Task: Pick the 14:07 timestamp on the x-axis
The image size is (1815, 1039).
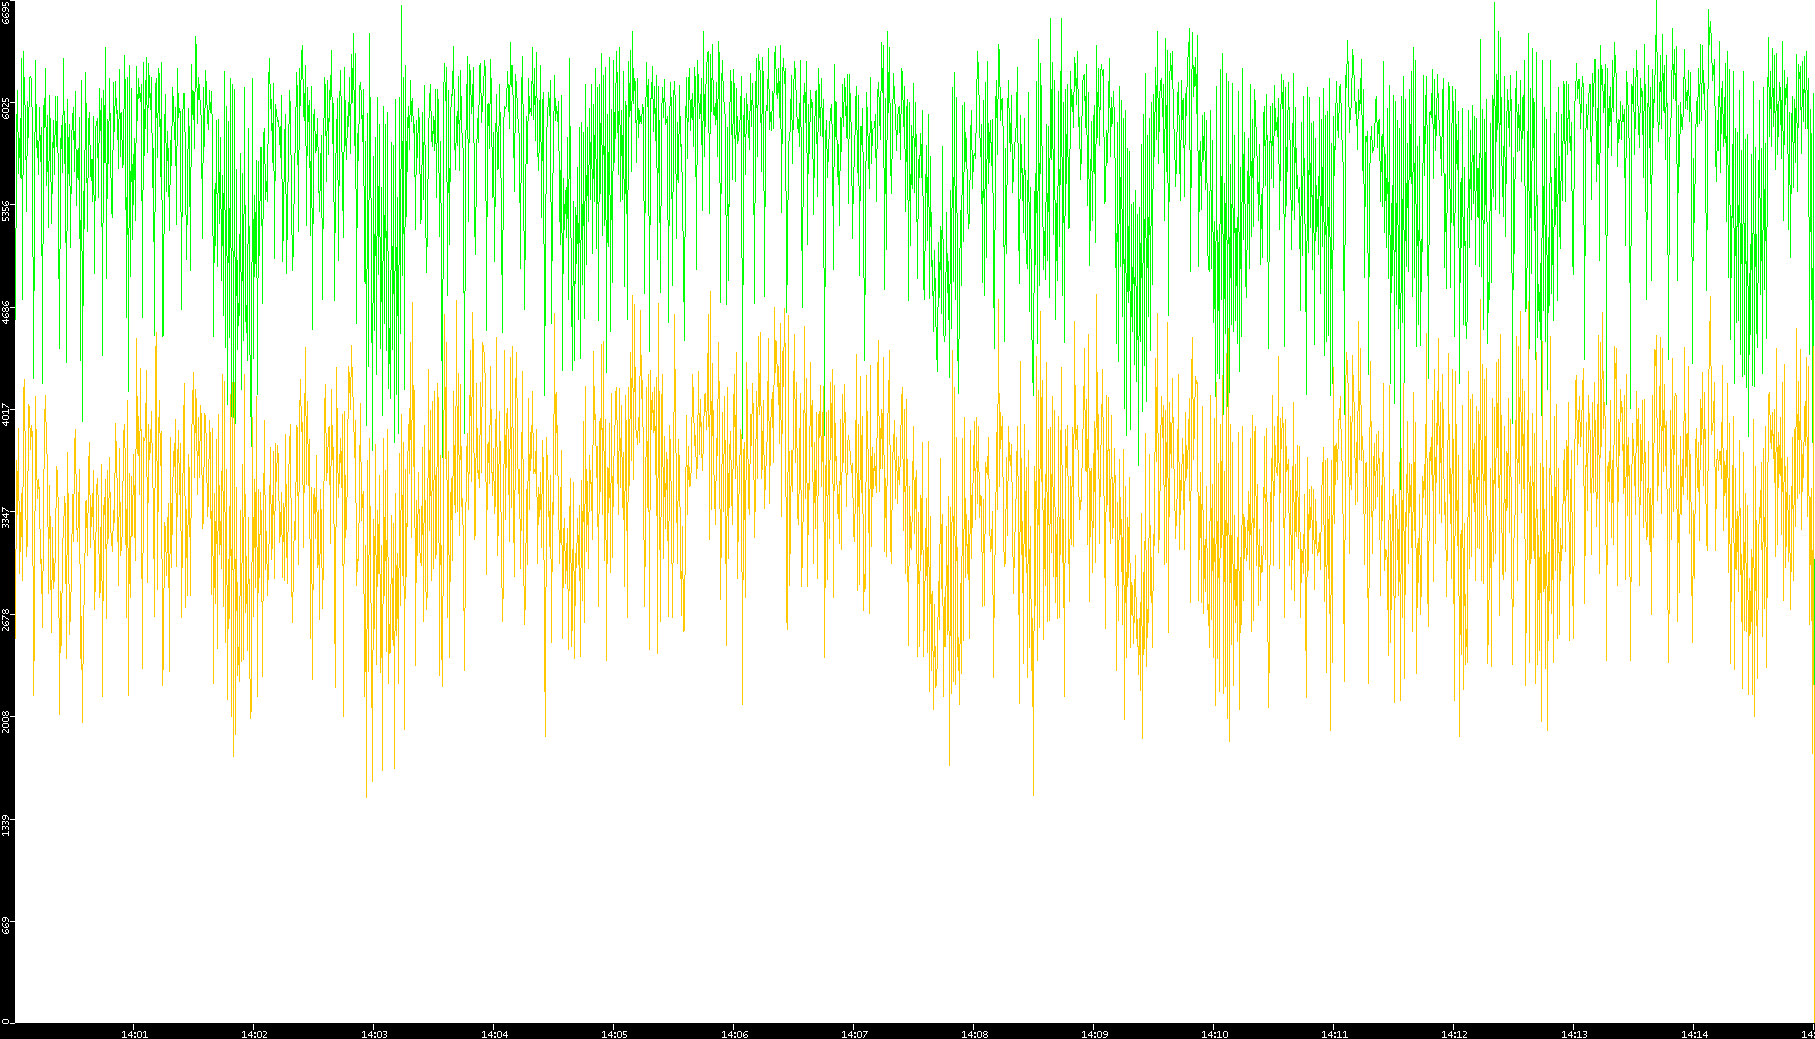Action: (x=854, y=1034)
